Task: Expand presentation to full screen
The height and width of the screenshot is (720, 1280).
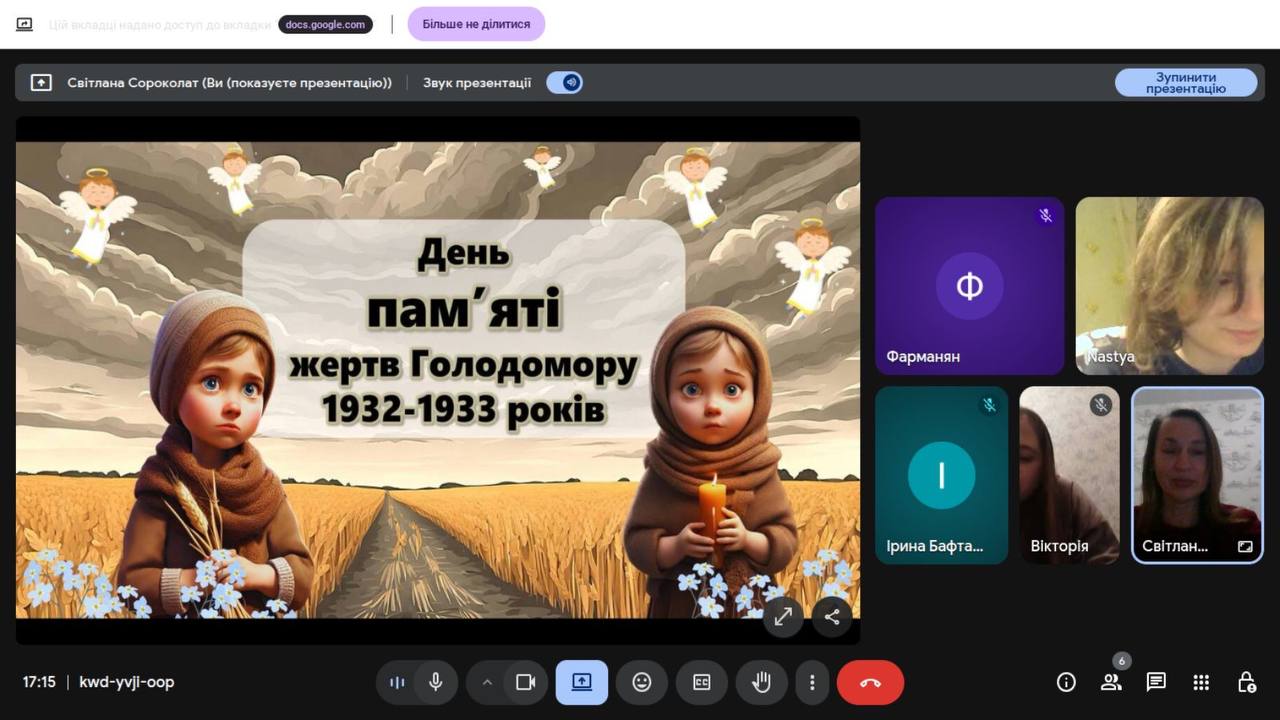Action: tap(783, 617)
